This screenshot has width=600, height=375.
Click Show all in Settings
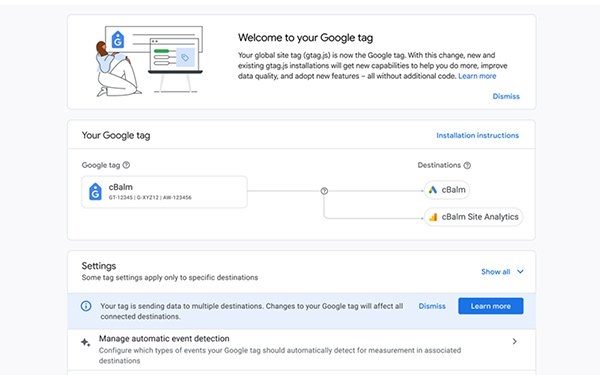pos(496,272)
